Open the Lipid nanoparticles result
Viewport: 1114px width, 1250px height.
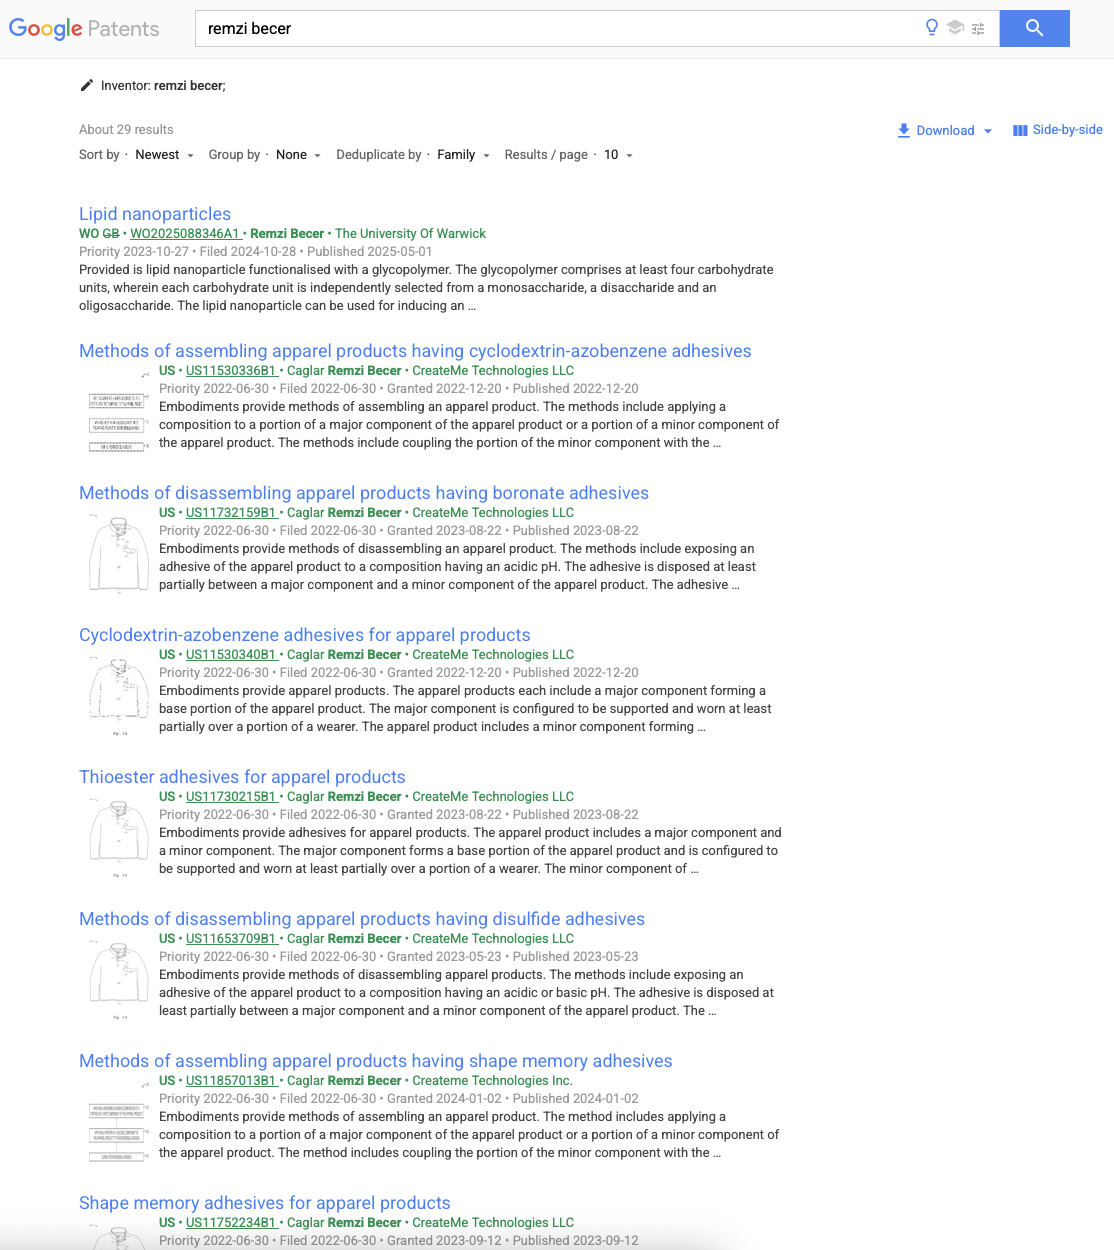pos(155,214)
